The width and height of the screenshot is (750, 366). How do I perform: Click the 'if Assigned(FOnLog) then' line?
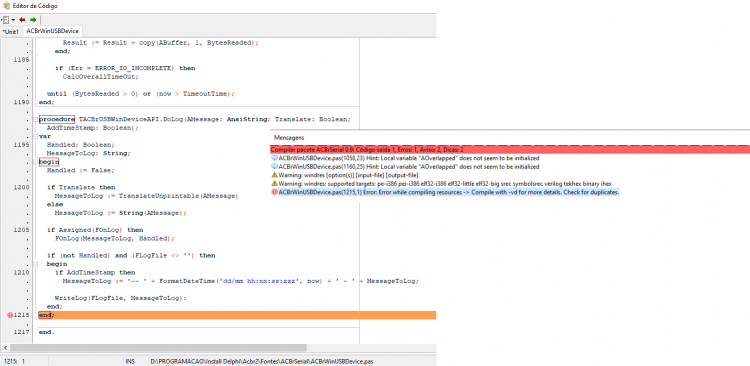tap(95, 230)
